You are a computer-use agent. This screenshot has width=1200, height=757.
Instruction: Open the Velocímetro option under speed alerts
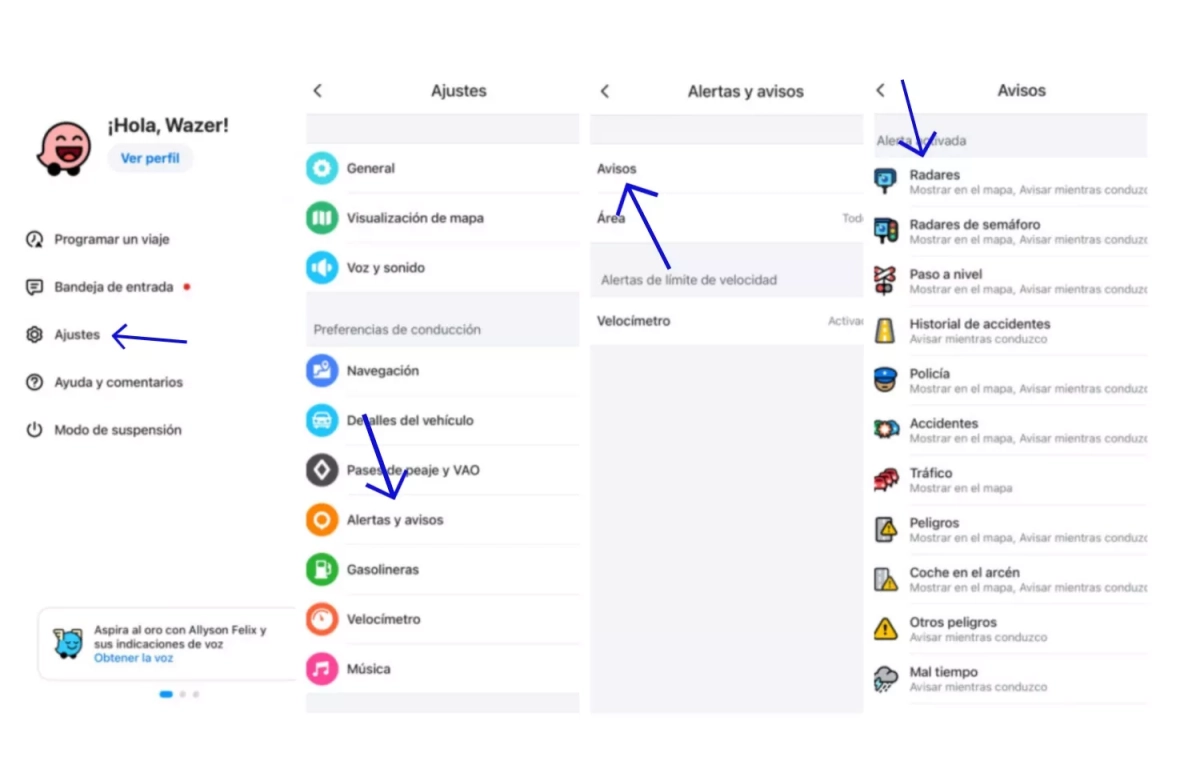pyautogui.click(x=727, y=322)
